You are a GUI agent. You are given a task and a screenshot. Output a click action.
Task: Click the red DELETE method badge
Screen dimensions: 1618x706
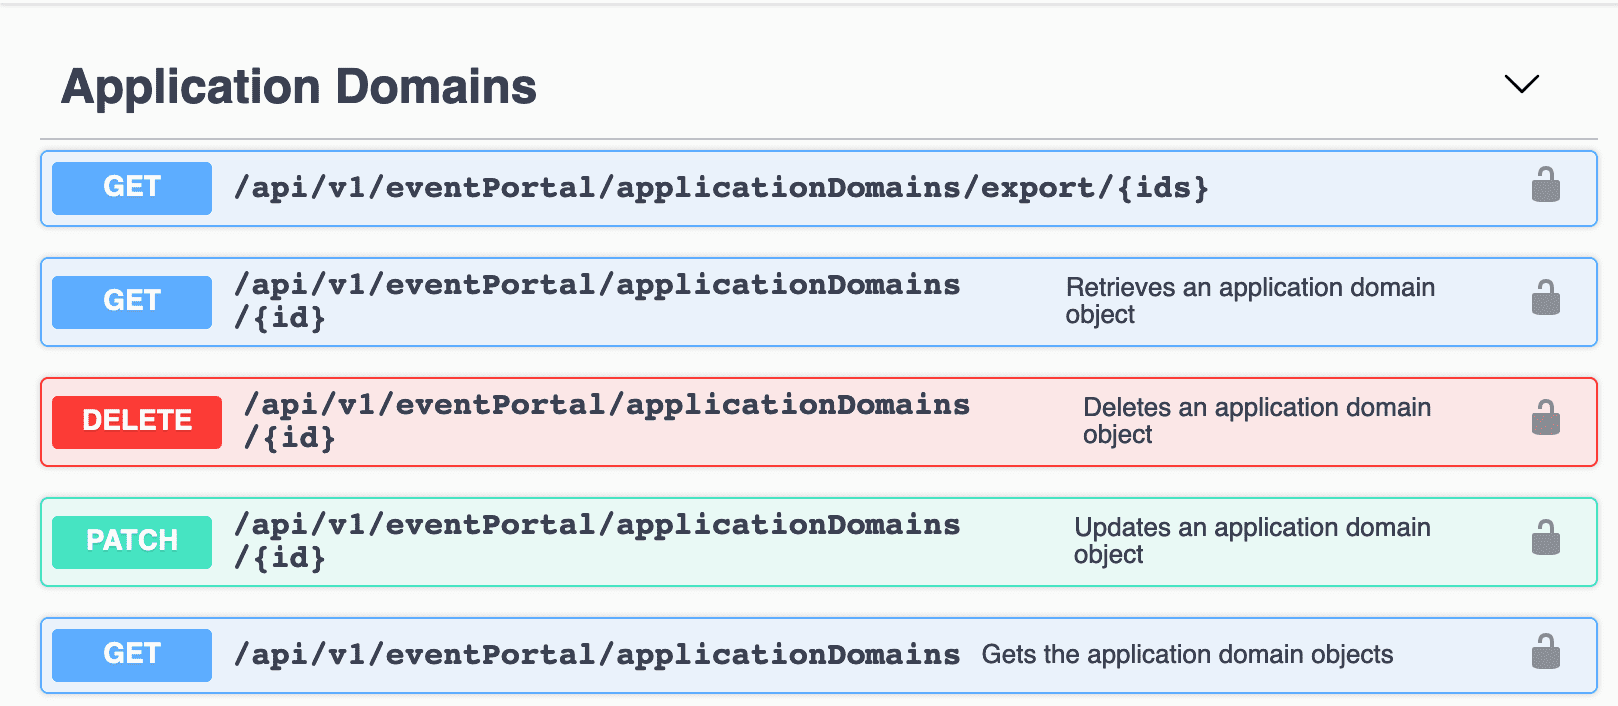137,422
